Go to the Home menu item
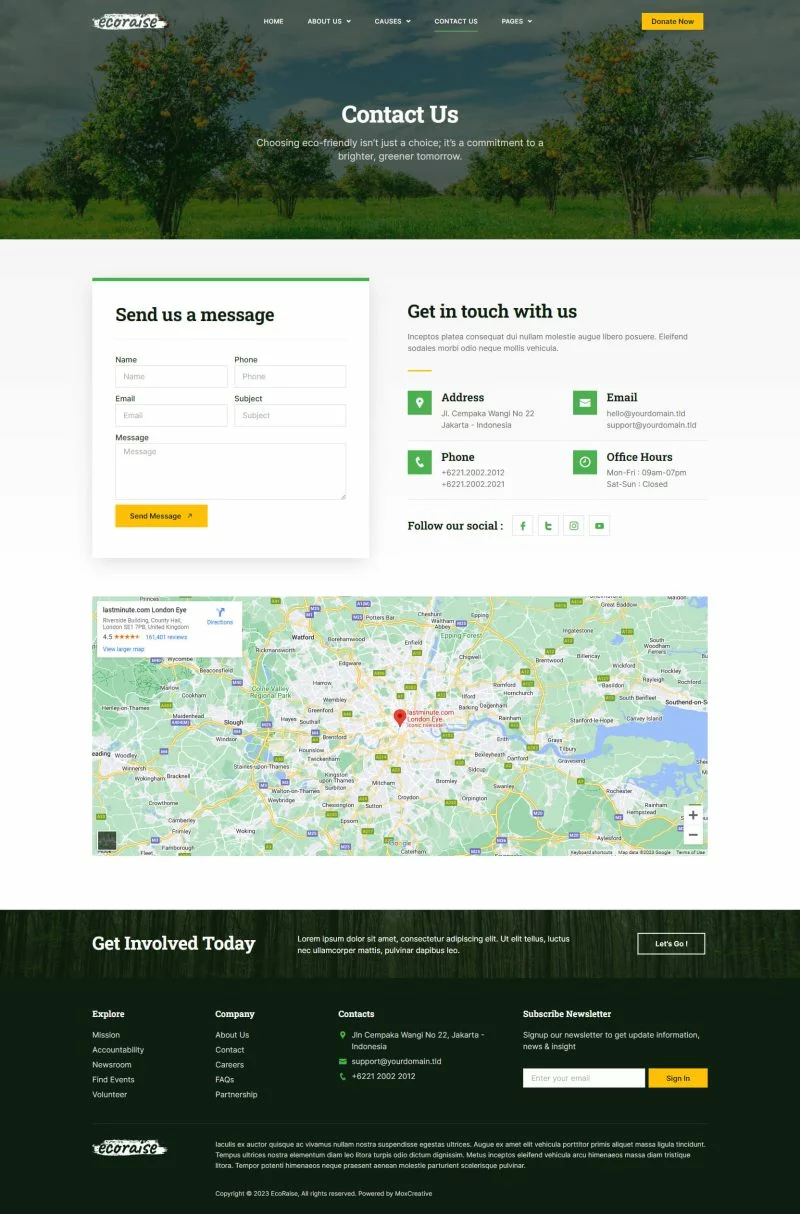Viewport: 800px width, 1214px height. point(273,21)
